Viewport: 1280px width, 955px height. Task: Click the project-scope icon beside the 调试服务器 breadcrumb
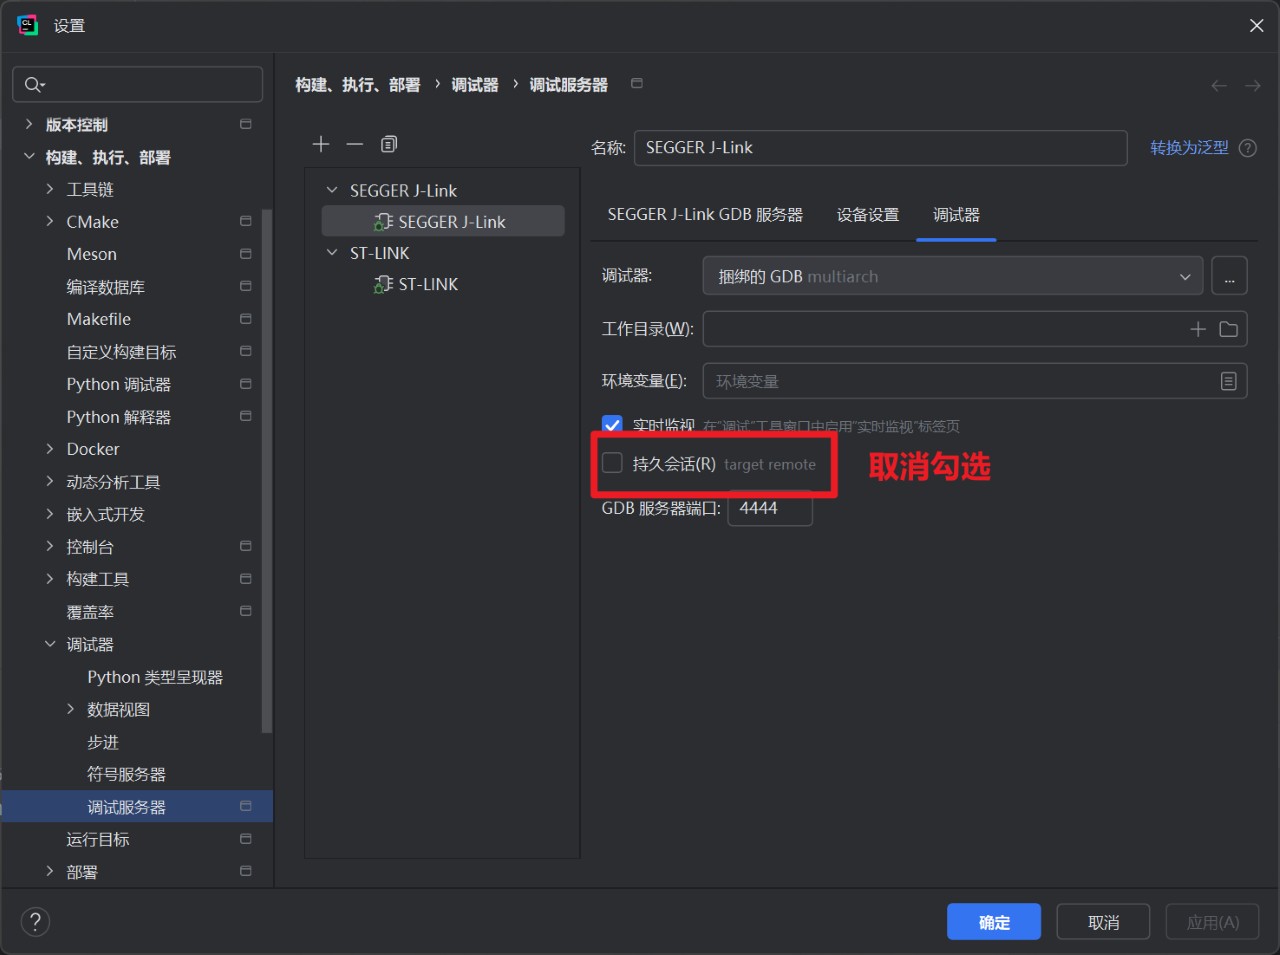(x=637, y=83)
